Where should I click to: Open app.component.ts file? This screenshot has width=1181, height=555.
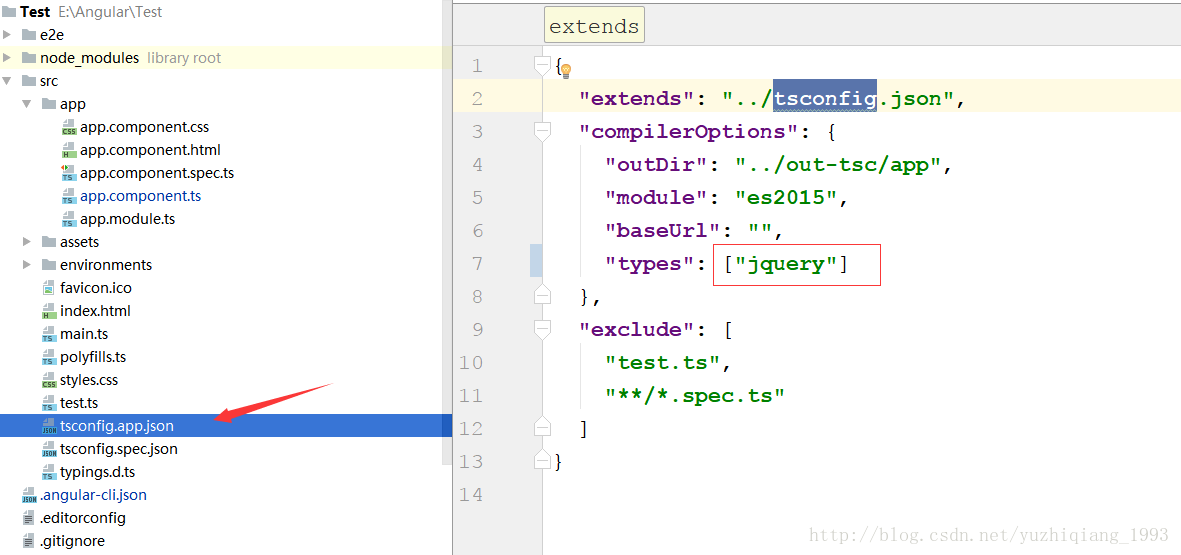click(140, 196)
